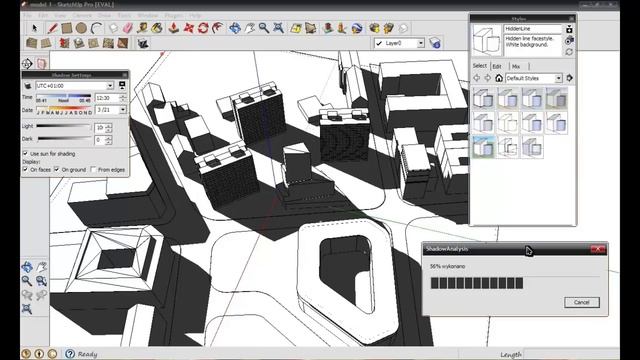
Task: Click Zoom Extents in the top toolbar
Action: [x=278, y=28]
